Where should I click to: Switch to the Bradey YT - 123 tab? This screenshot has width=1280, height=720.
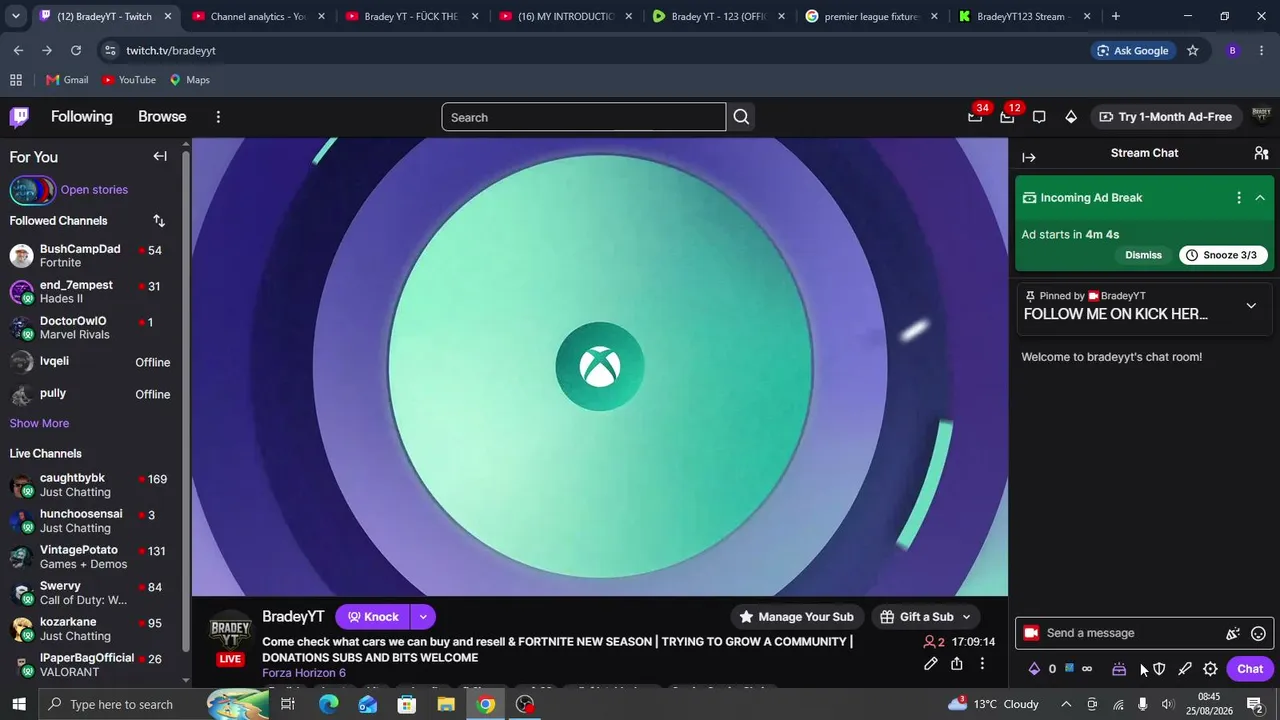coord(718,16)
